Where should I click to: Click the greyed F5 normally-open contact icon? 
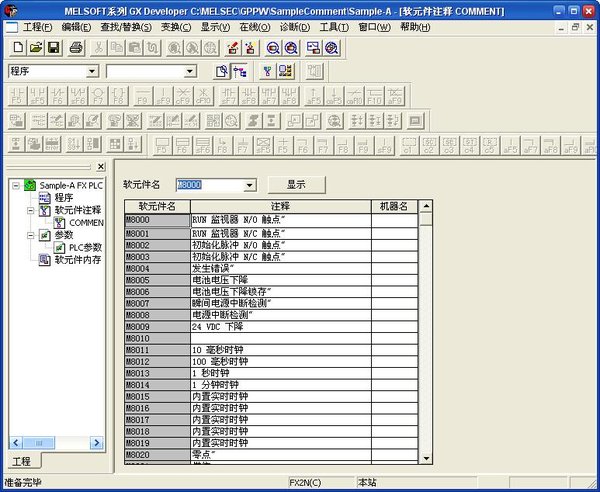point(17,96)
